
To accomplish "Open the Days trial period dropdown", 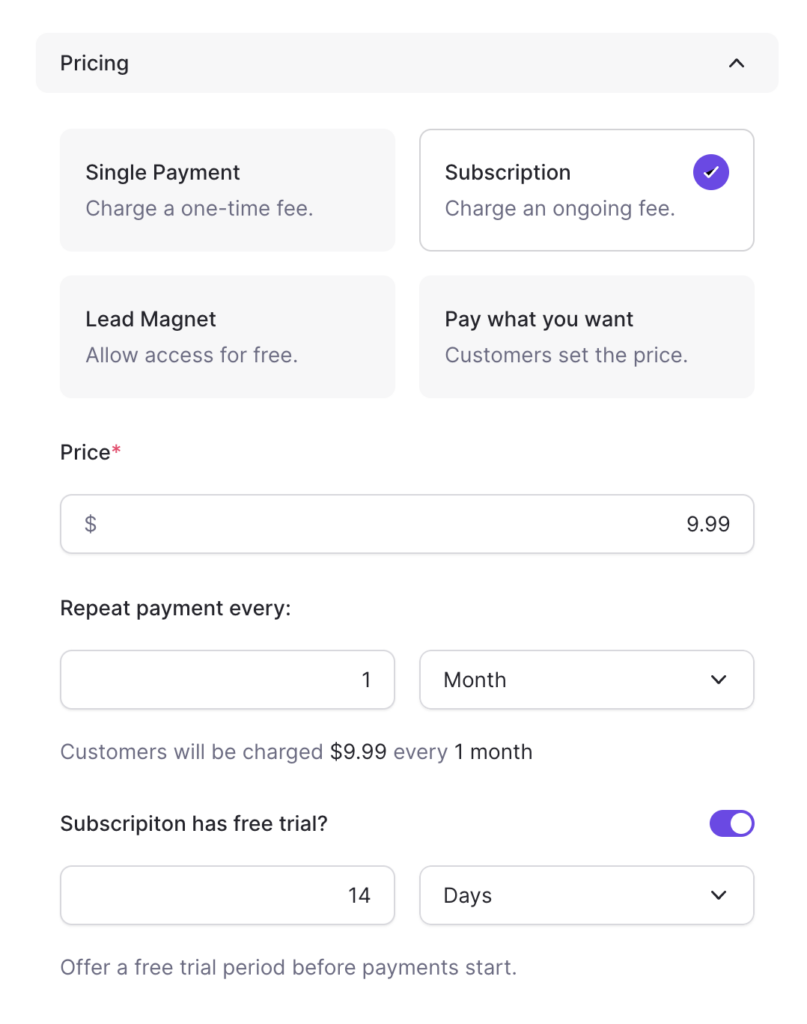I will 586,895.
